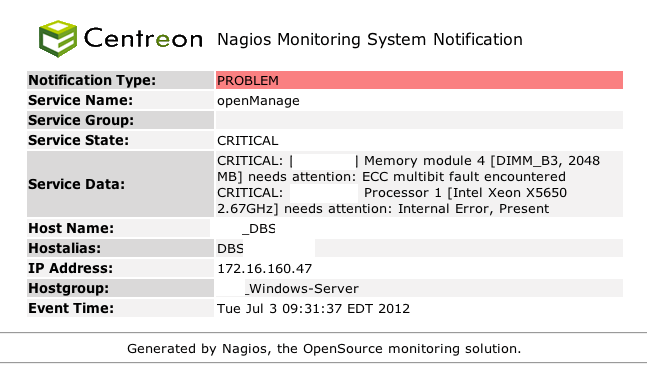Click the Notification Type label
647x375 pixels.
pos(92,80)
